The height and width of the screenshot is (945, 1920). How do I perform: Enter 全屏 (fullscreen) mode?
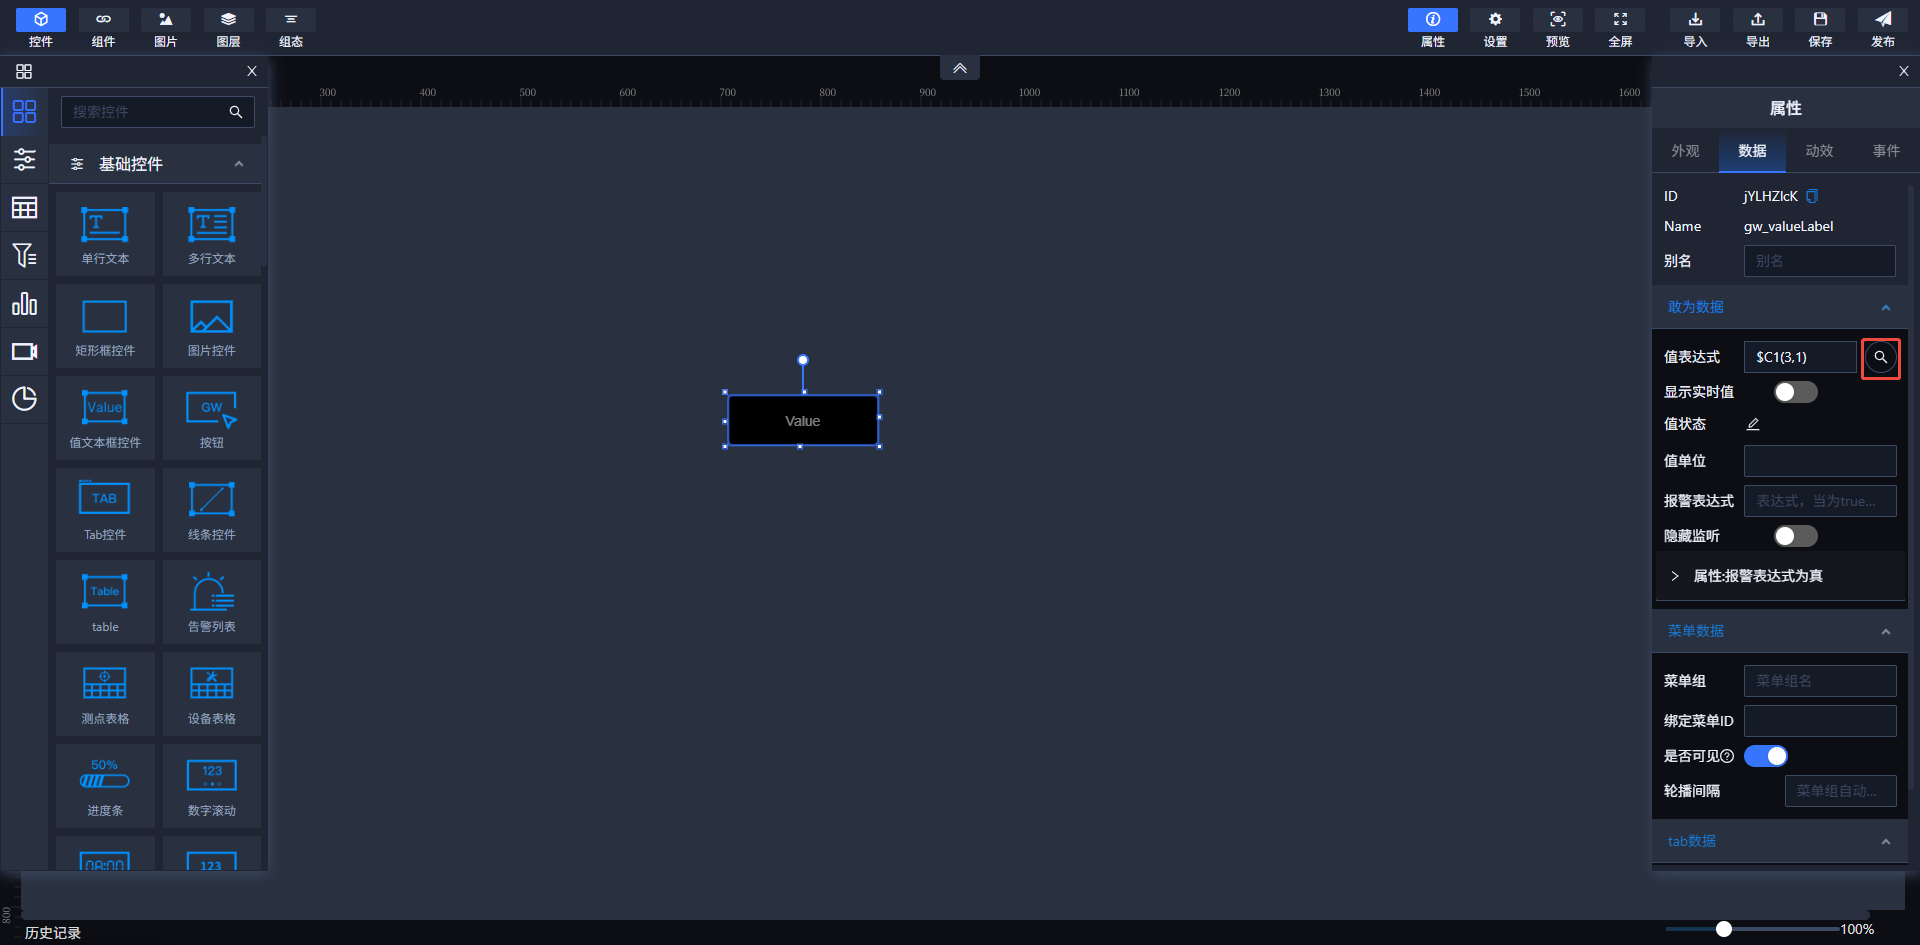[x=1620, y=28]
